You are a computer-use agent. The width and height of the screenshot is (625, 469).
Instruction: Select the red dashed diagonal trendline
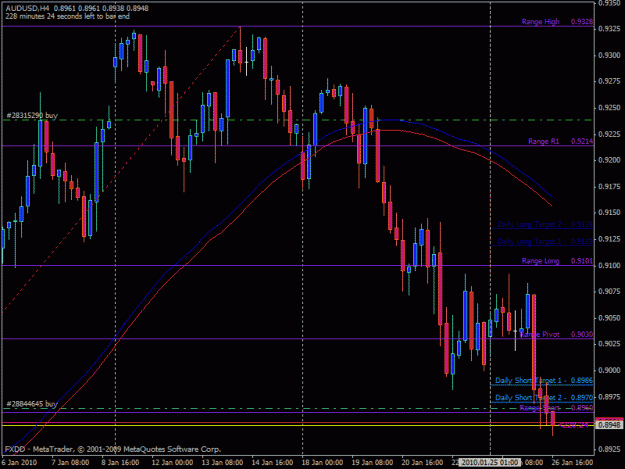pyautogui.click(x=122, y=167)
